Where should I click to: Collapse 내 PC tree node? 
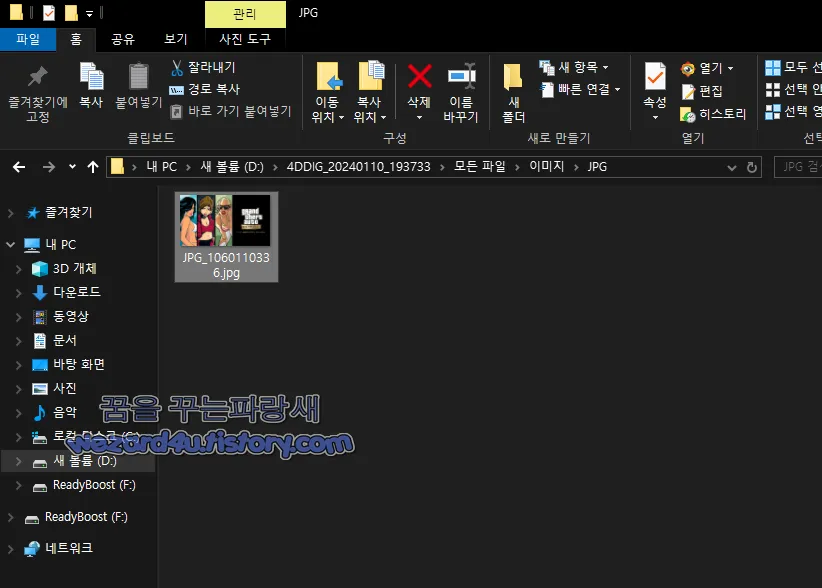coord(10,244)
